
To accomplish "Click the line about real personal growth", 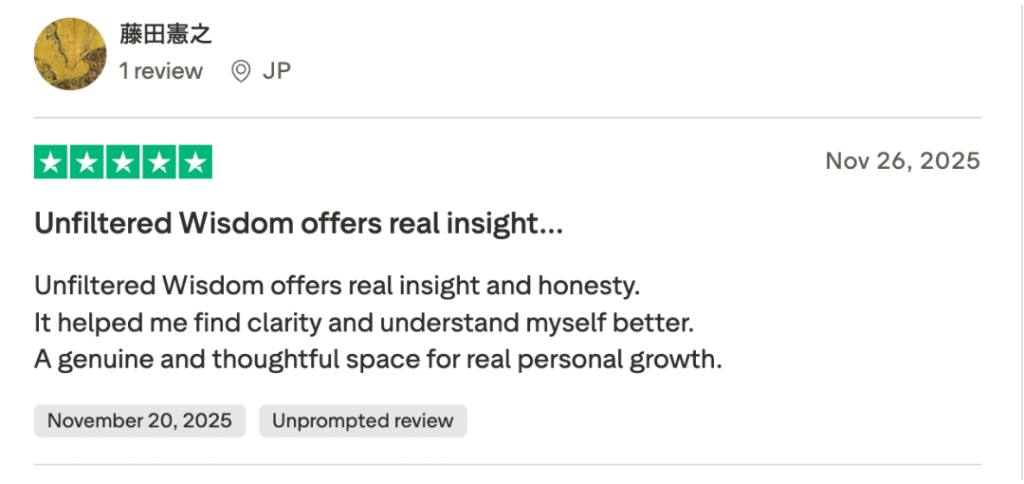I will (378, 360).
